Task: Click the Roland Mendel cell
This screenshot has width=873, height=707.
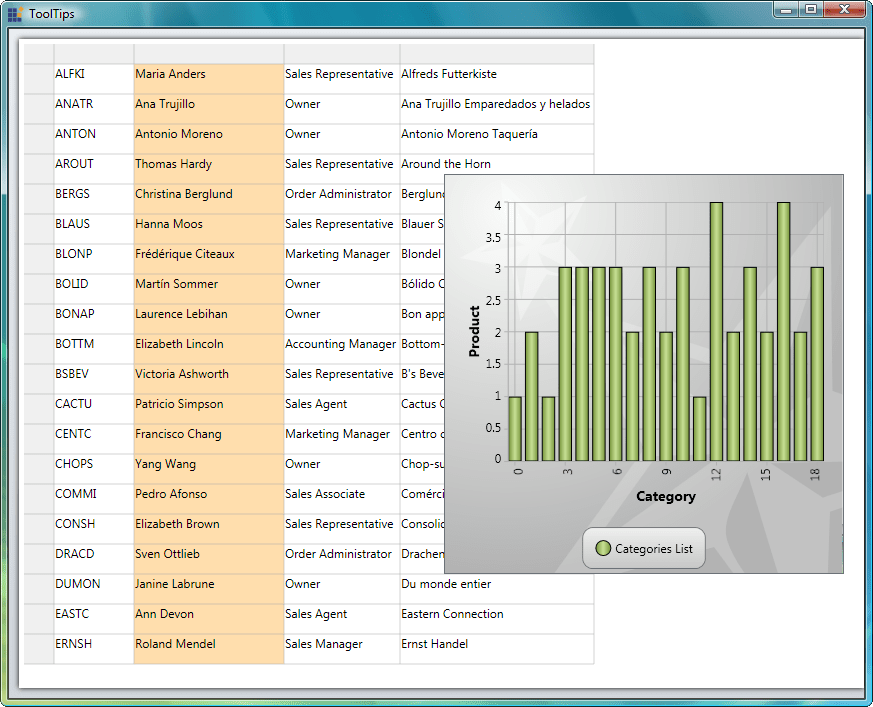Action: click(209, 650)
